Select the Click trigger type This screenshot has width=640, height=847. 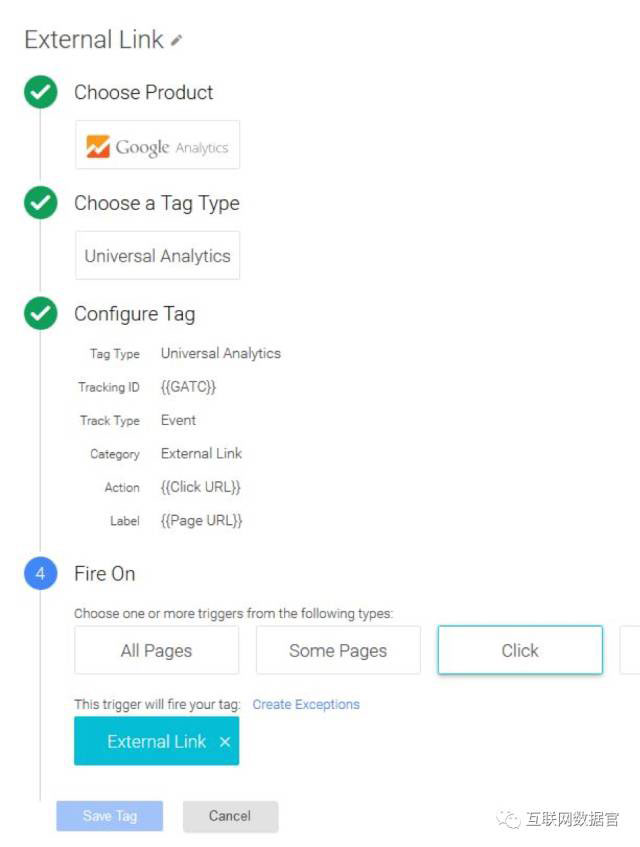(x=520, y=651)
